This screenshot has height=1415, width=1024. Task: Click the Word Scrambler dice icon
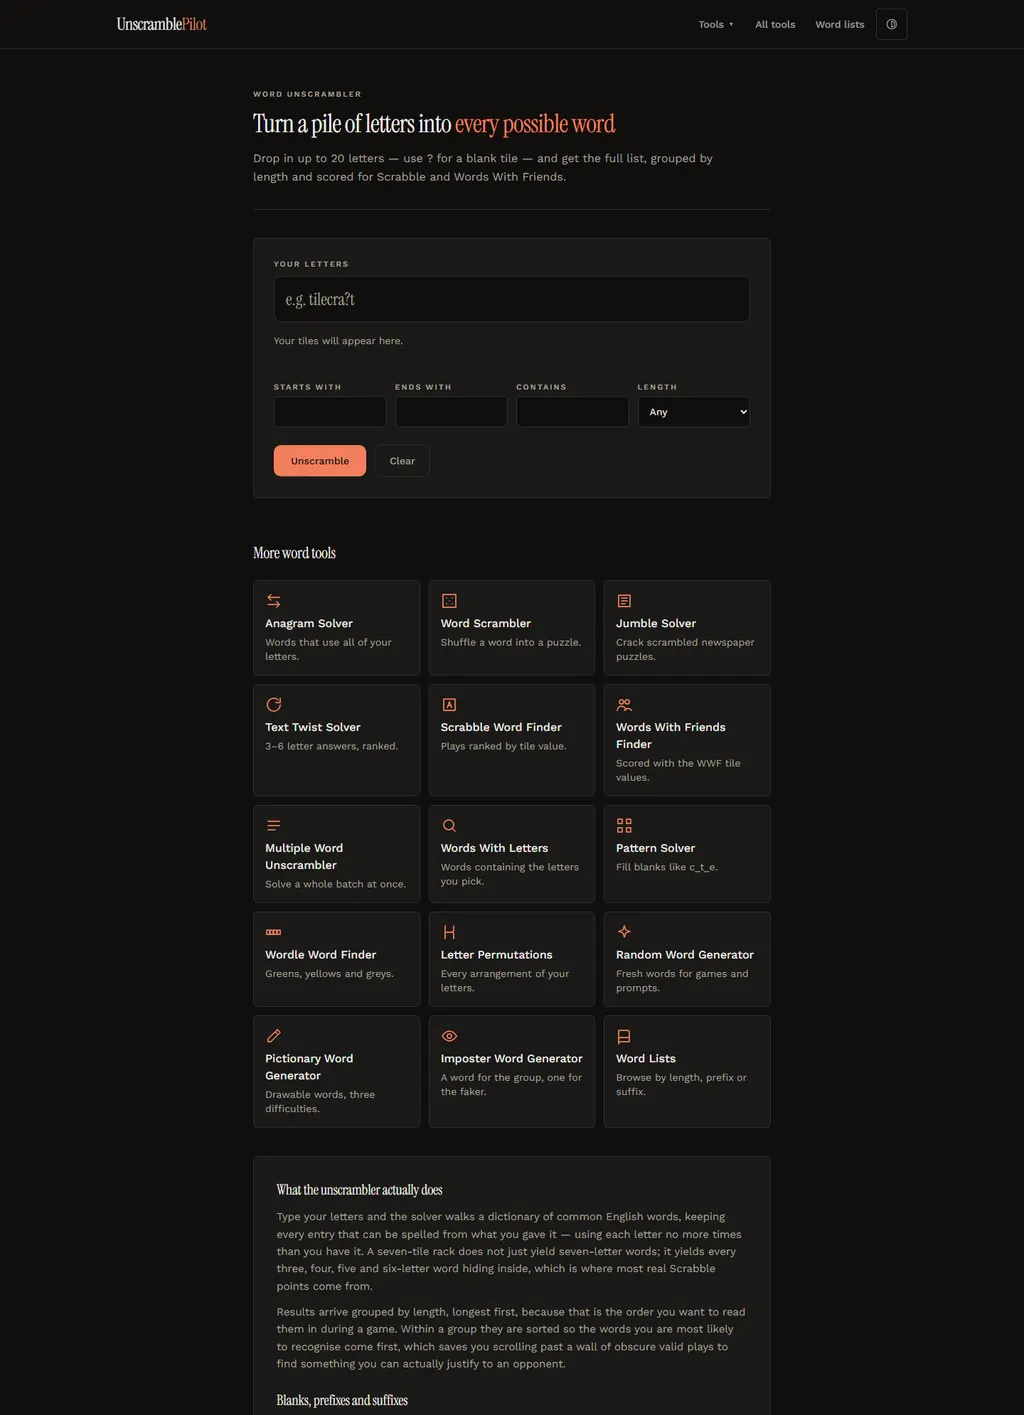(449, 601)
